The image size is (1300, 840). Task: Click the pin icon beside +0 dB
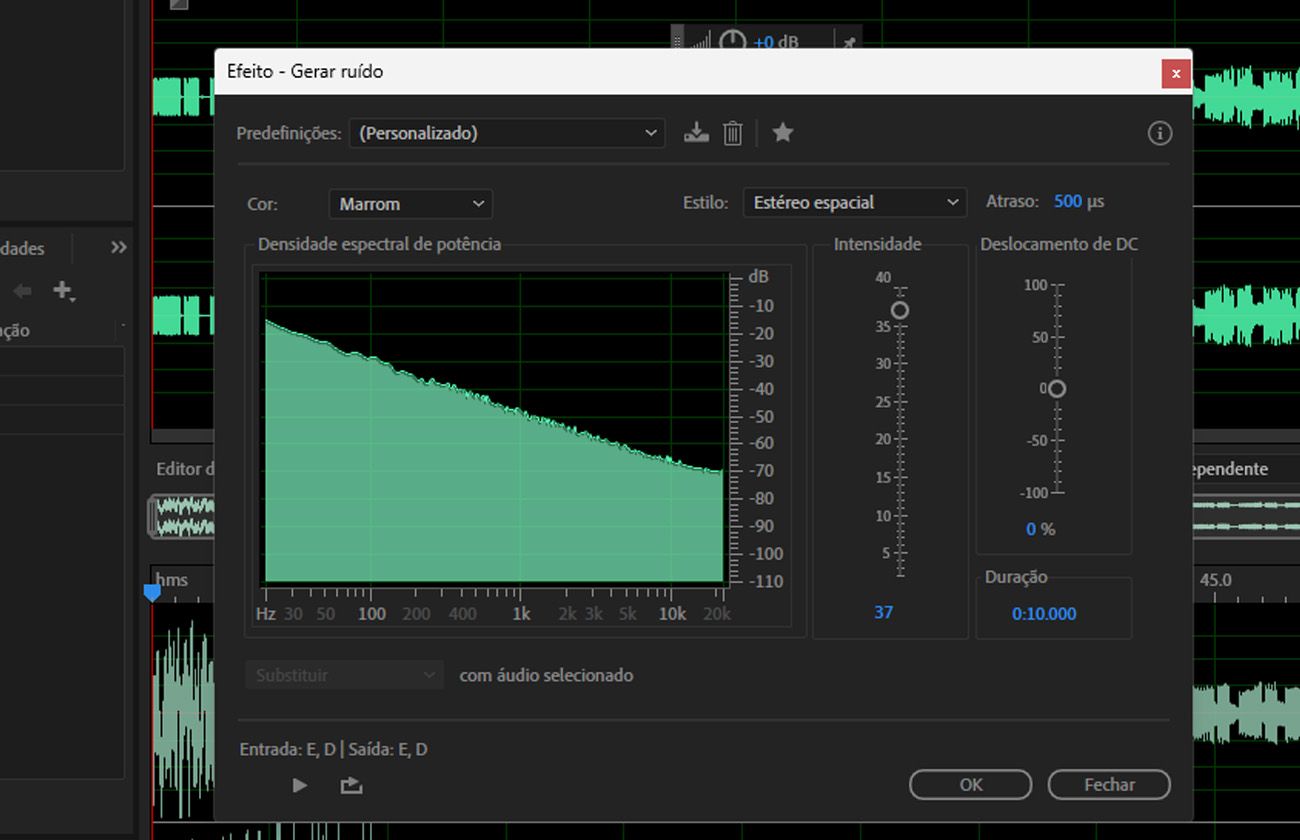pyautogui.click(x=849, y=43)
